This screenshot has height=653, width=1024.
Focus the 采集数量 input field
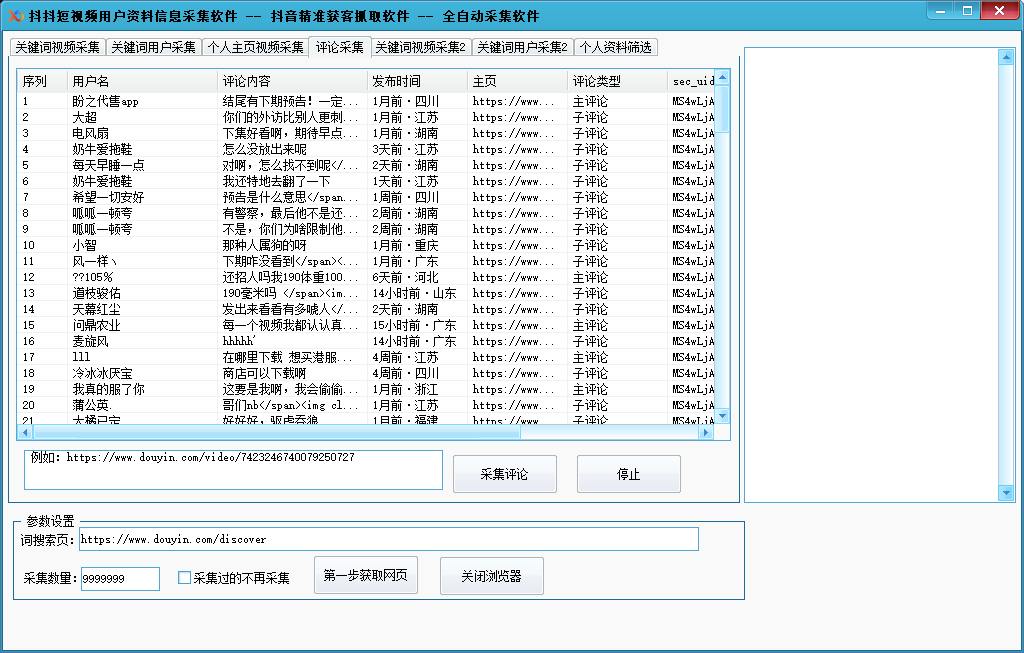pos(120,579)
